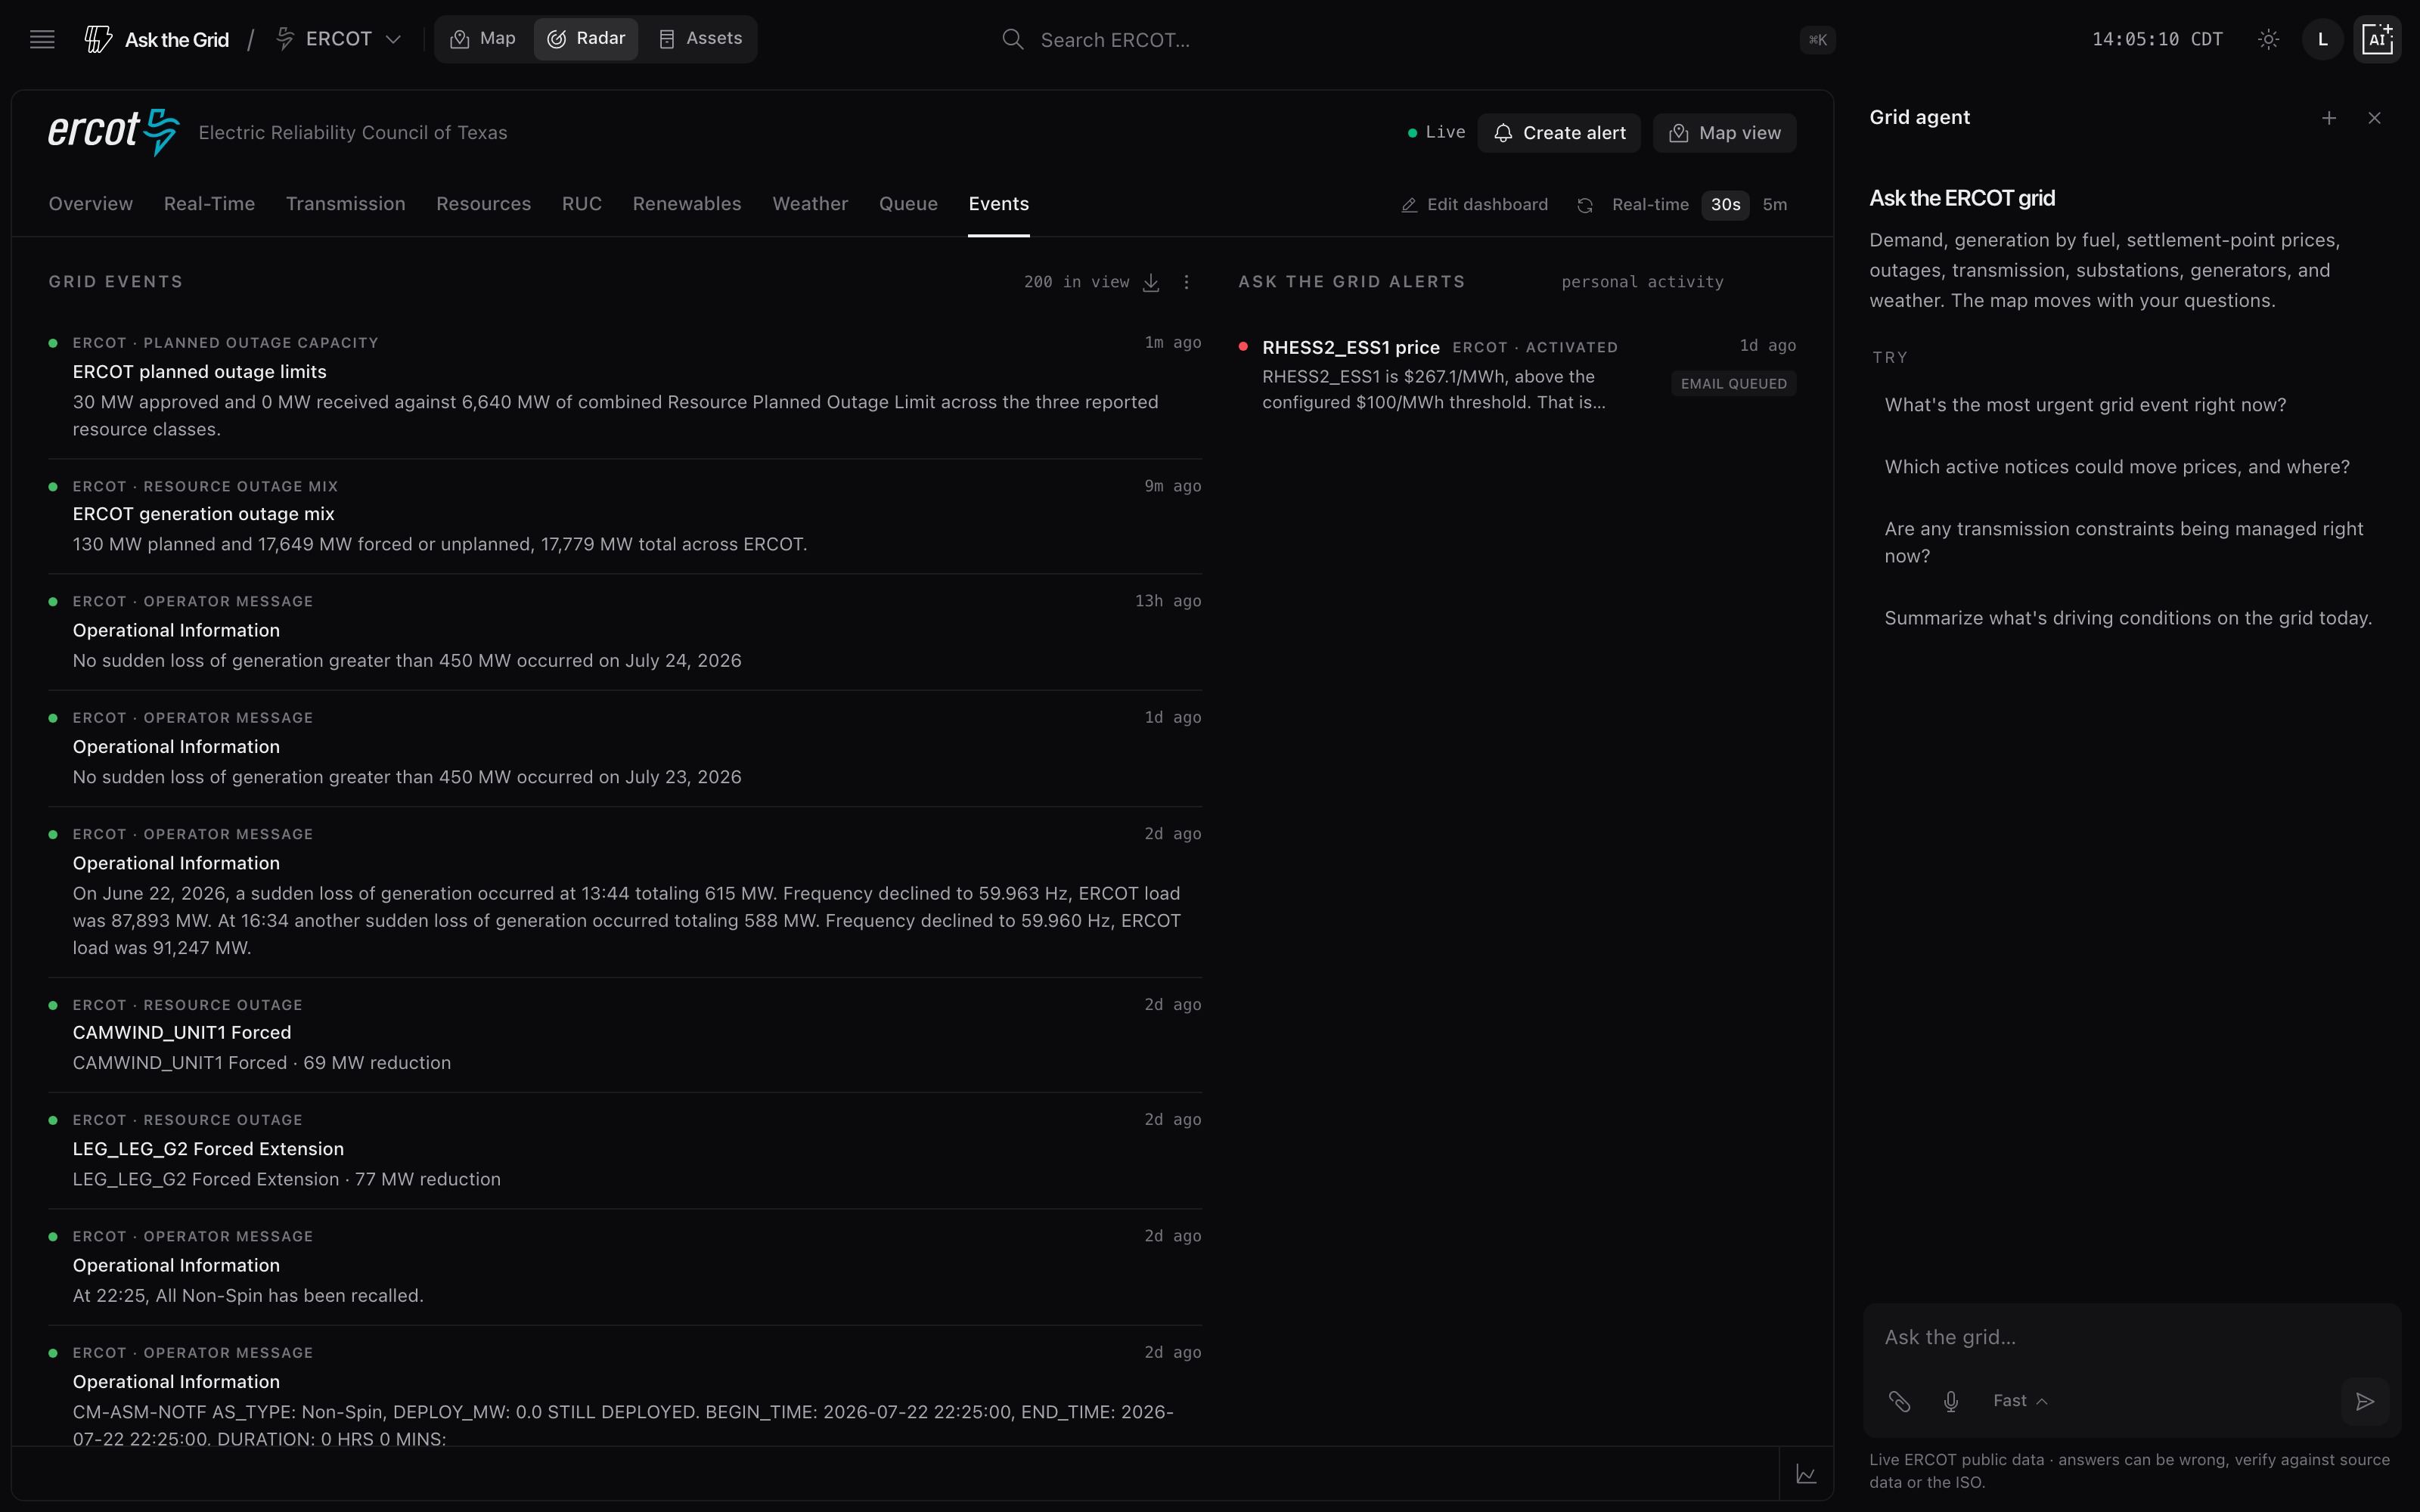This screenshot has height=1512, width=2420.
Task: Set refresh interval to 30s
Action: (x=1725, y=205)
